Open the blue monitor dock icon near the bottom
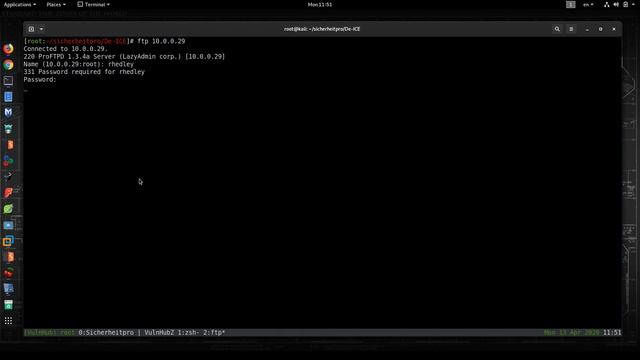Image resolution: width=640 pixels, height=360 pixels. coord(8,289)
